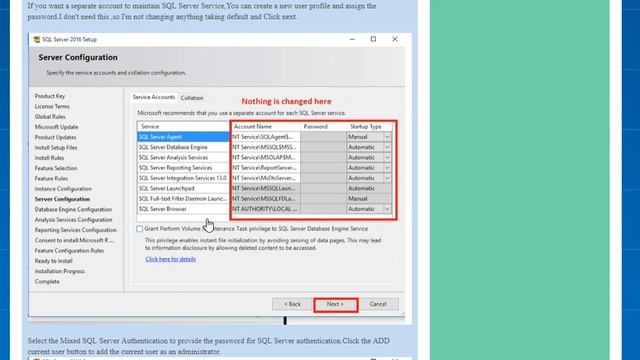Maximize the SQL Server 2016 Setup window
The height and width of the screenshot is (360, 640).
point(373,39)
